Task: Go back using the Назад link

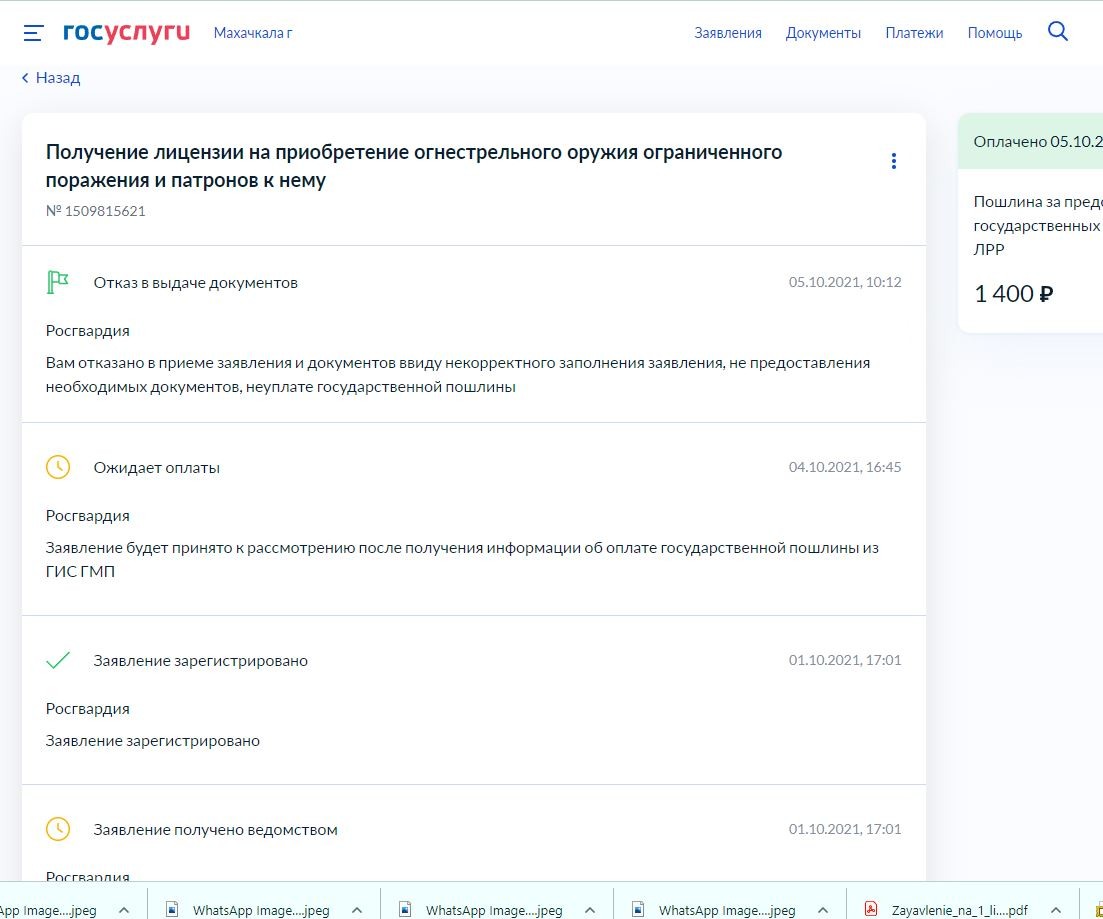Action: tap(51, 78)
